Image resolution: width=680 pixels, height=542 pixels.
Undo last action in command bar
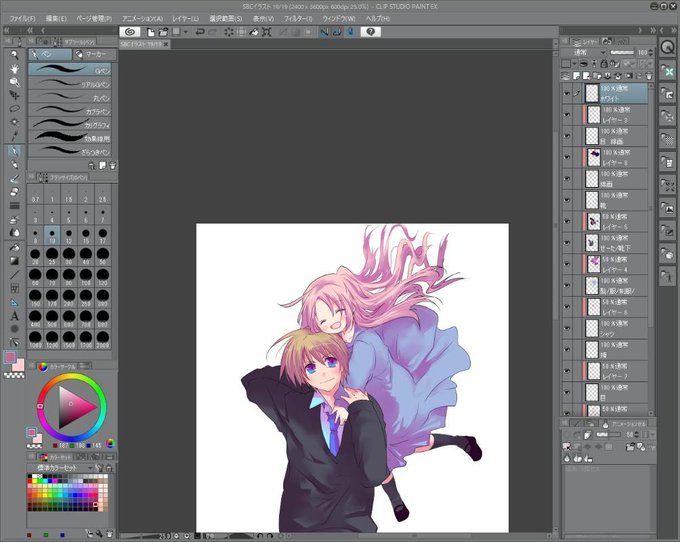pos(200,32)
